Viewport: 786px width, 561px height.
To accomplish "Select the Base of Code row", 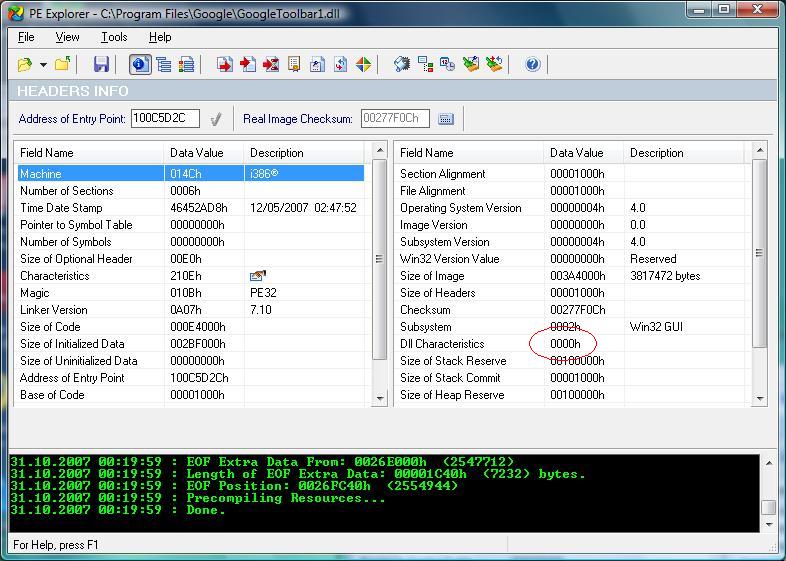I will pos(191,395).
